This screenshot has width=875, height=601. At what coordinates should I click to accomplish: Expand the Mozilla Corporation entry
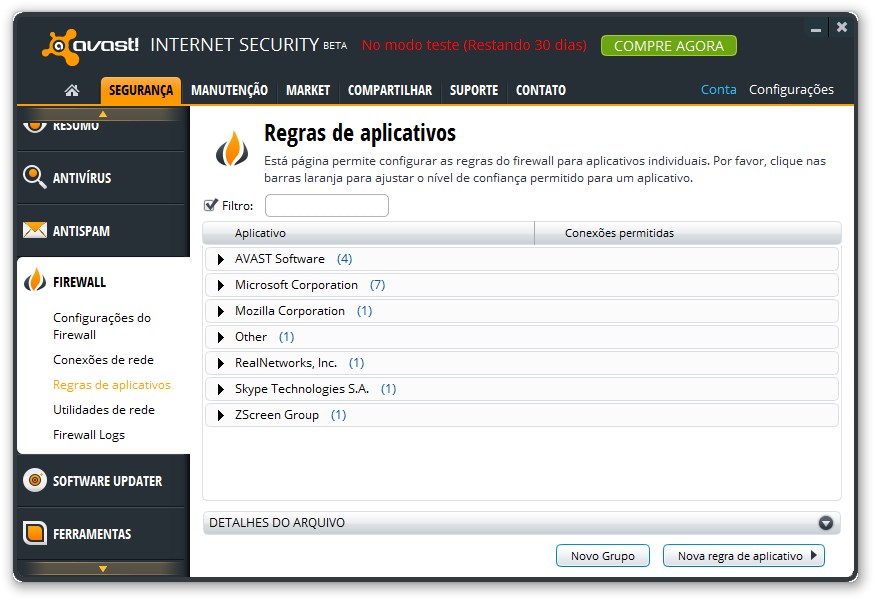pyautogui.click(x=220, y=310)
